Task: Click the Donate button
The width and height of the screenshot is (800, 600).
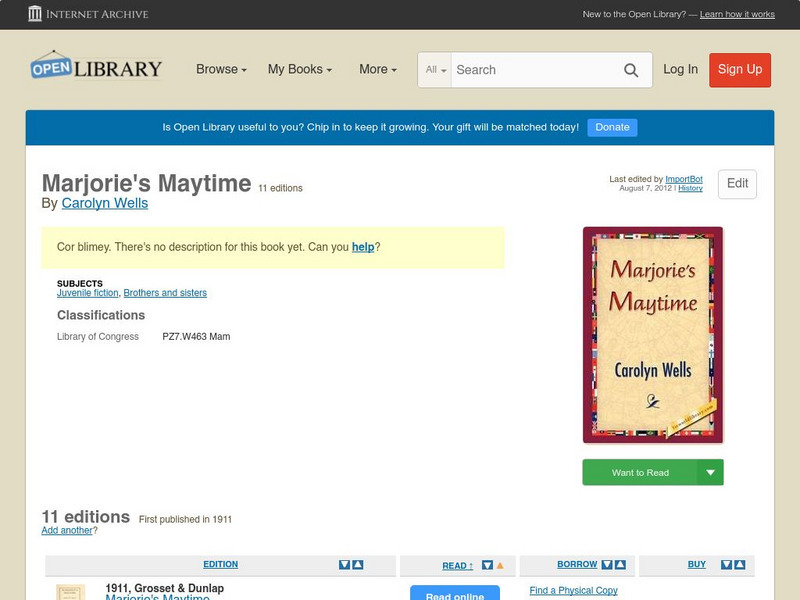Action: coord(611,127)
